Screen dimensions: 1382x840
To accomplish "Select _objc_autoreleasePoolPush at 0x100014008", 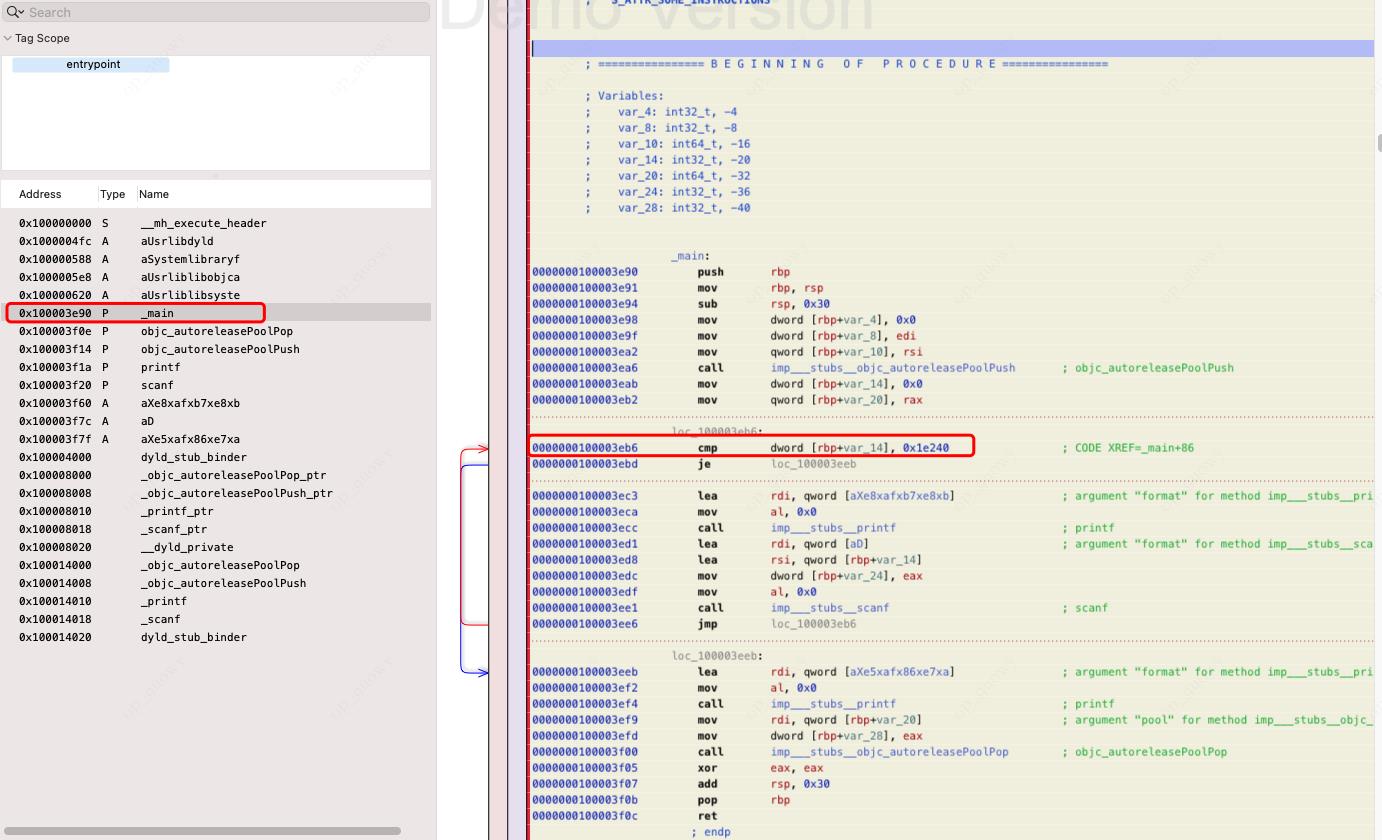I will click(216, 583).
